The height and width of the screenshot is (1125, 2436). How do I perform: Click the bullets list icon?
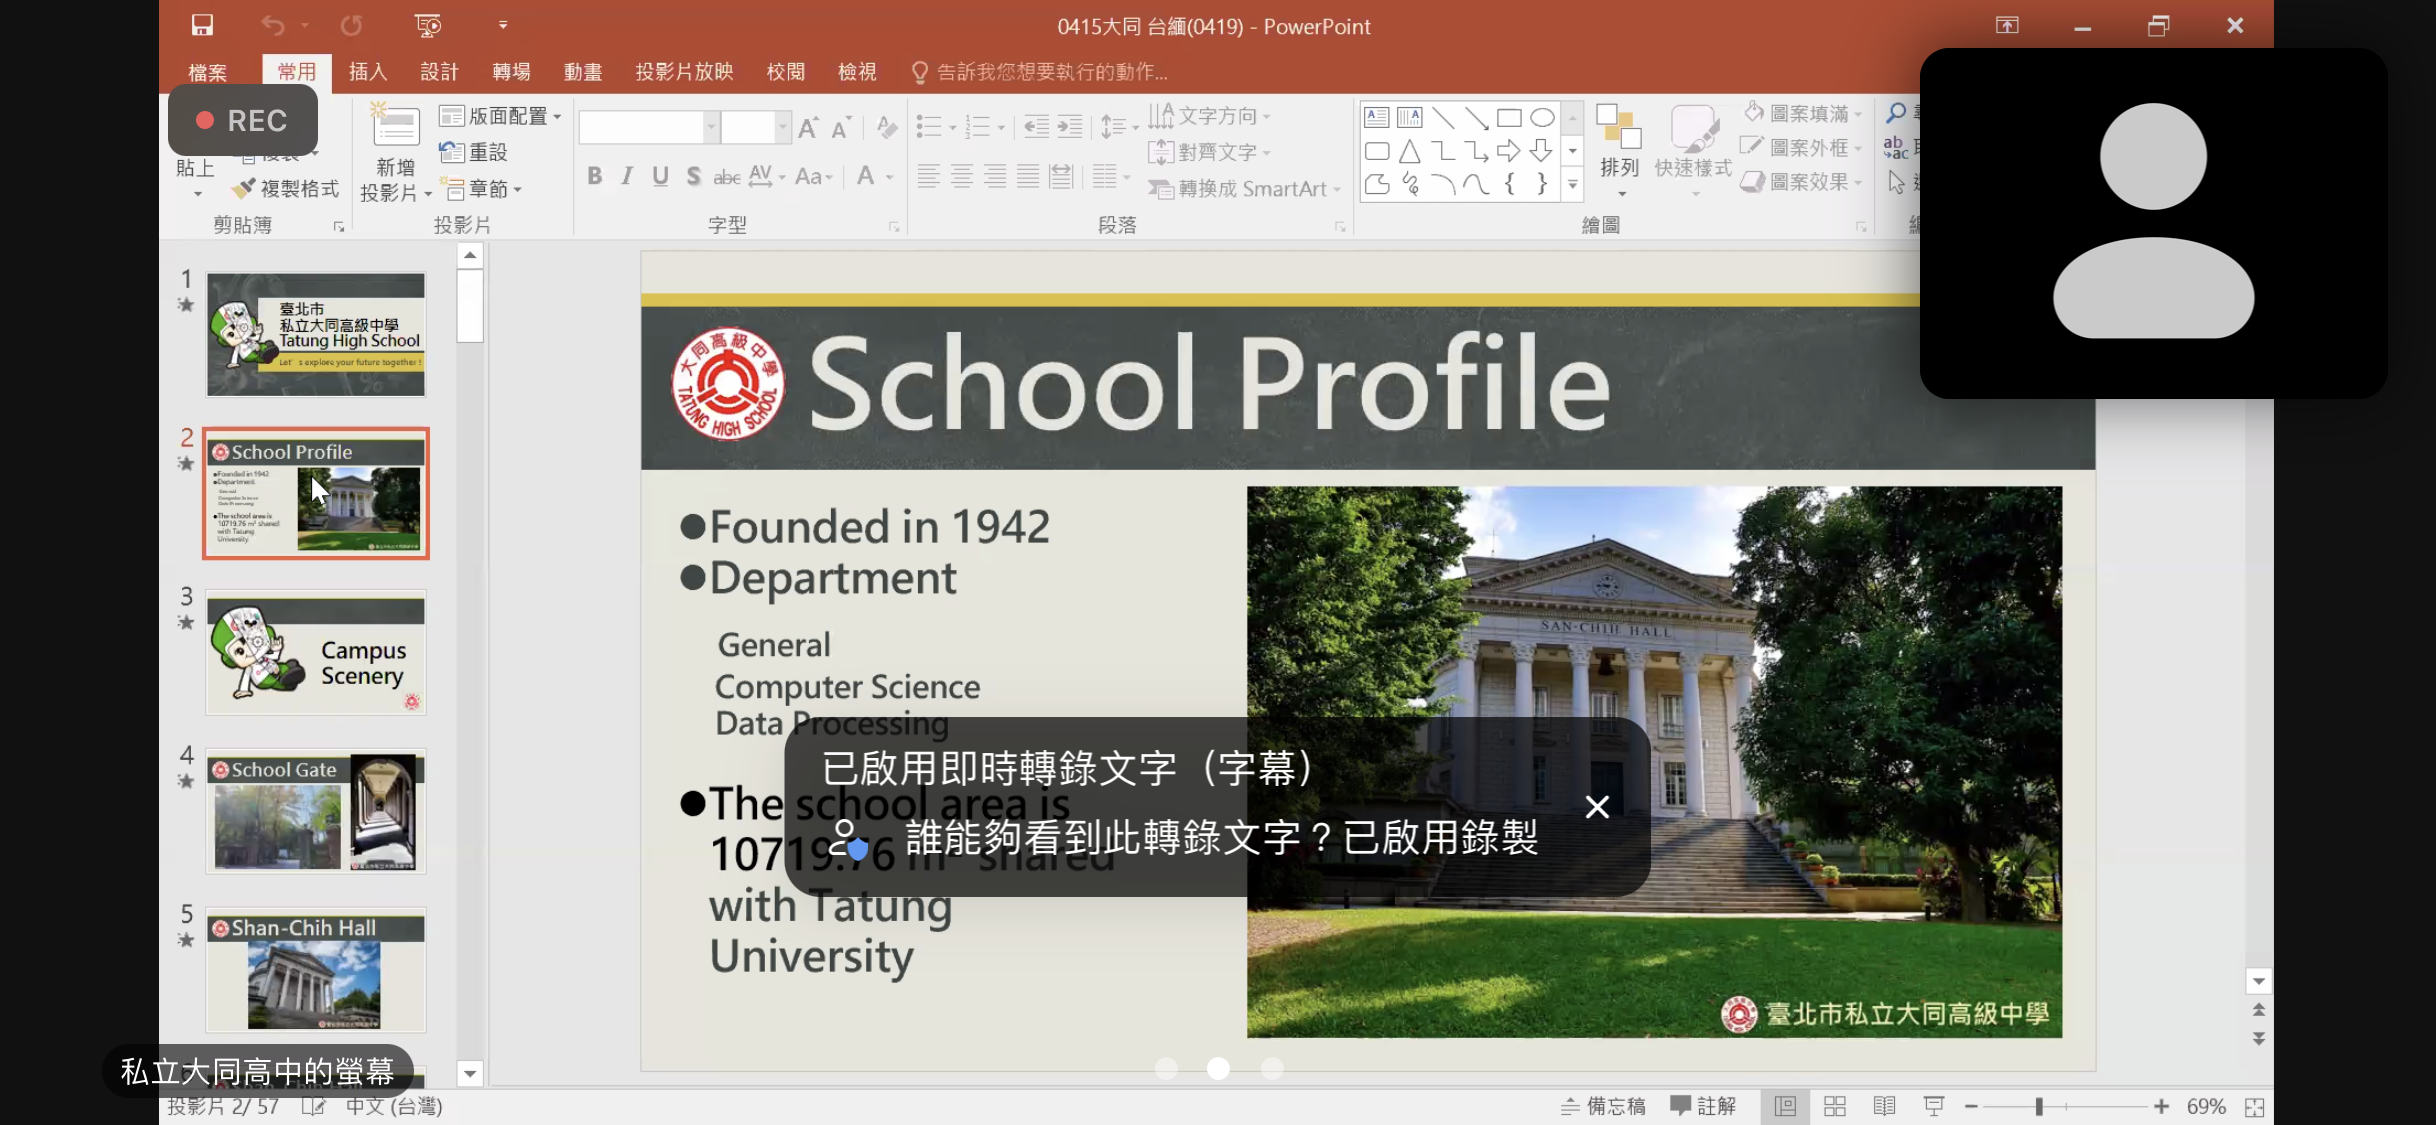[929, 127]
